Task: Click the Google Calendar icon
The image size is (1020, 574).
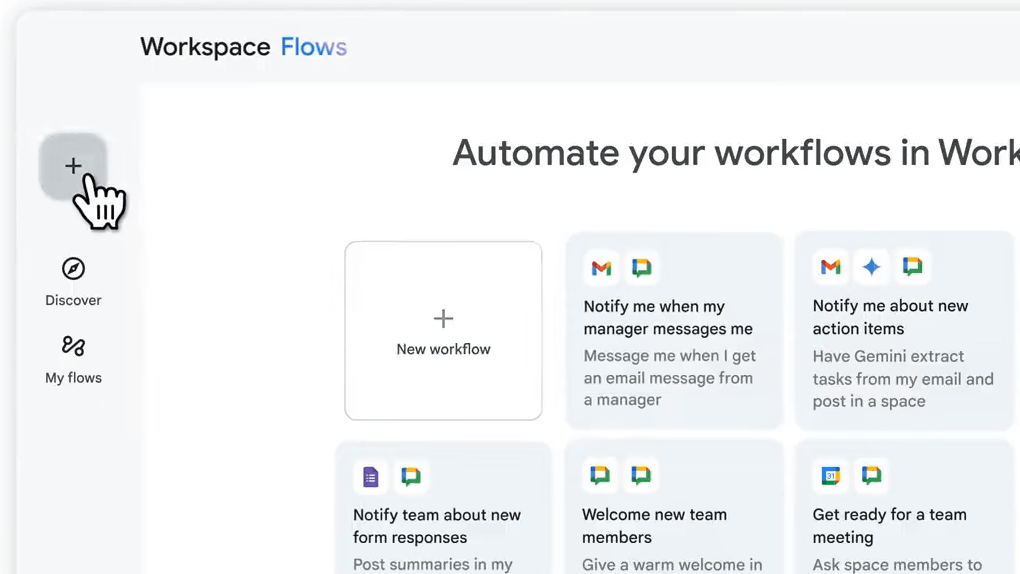Action: click(830, 476)
